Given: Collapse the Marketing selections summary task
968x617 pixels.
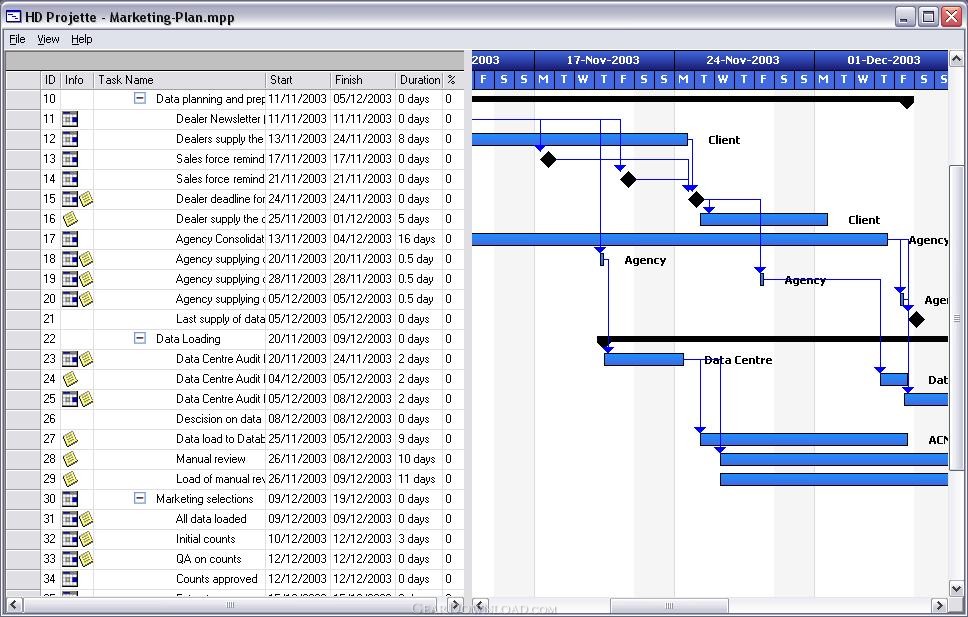Looking at the screenshot, I should pos(140,498).
